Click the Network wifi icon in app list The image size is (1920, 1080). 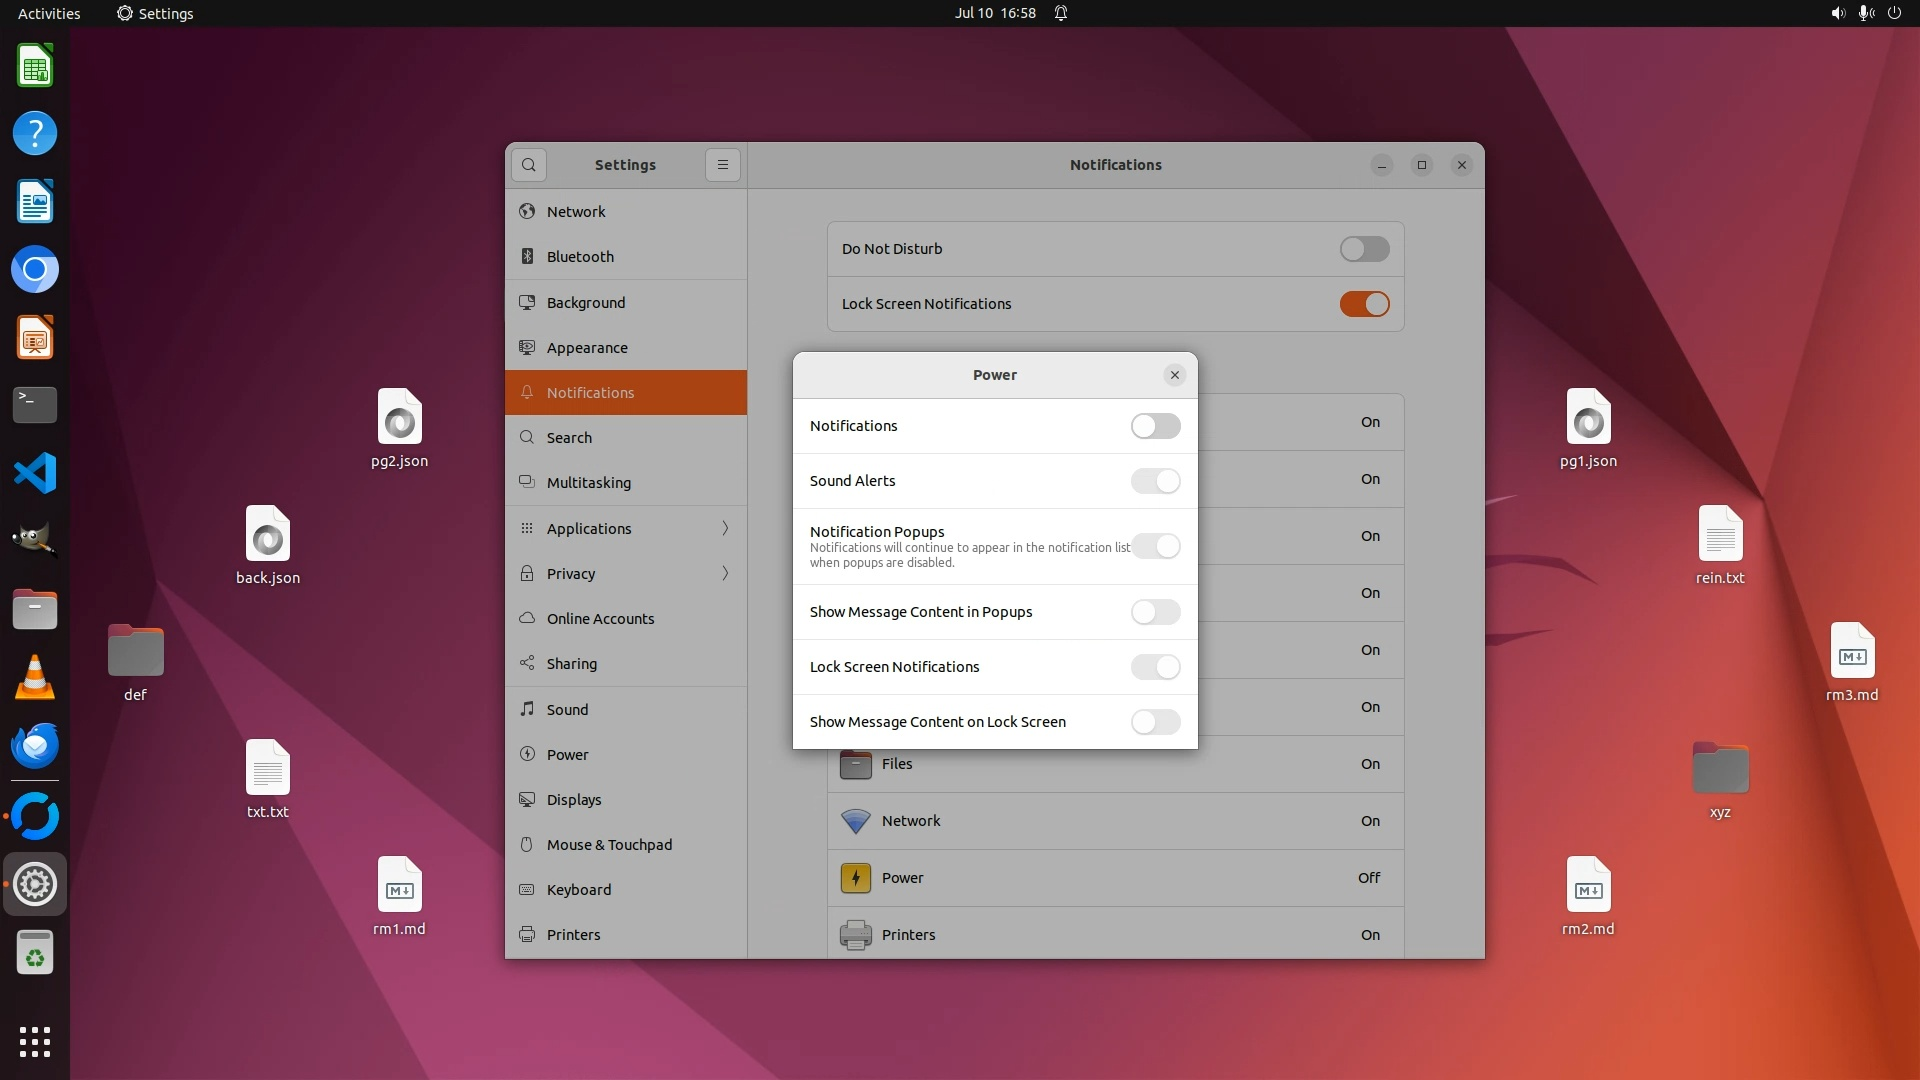[x=856, y=821]
